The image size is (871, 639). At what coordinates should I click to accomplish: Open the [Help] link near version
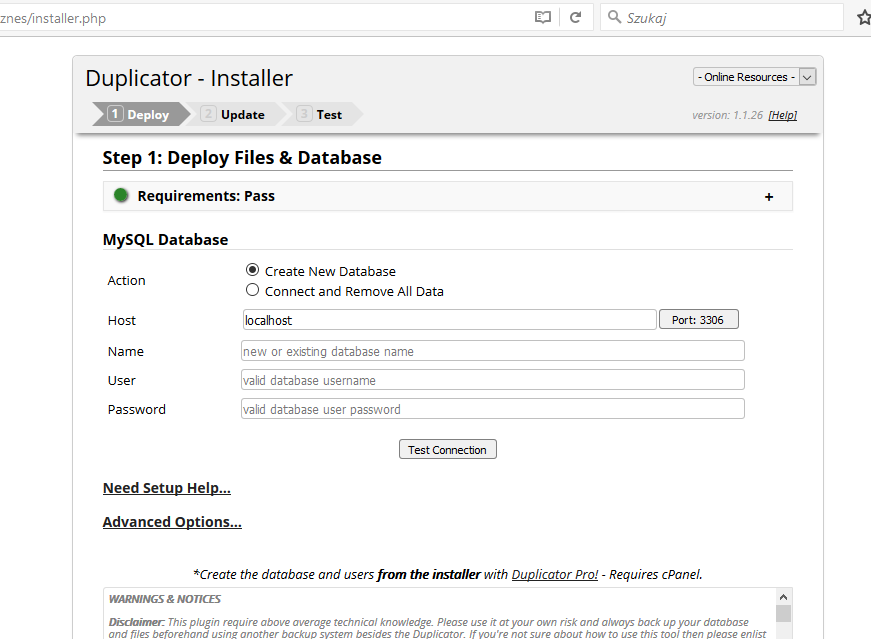pos(783,115)
